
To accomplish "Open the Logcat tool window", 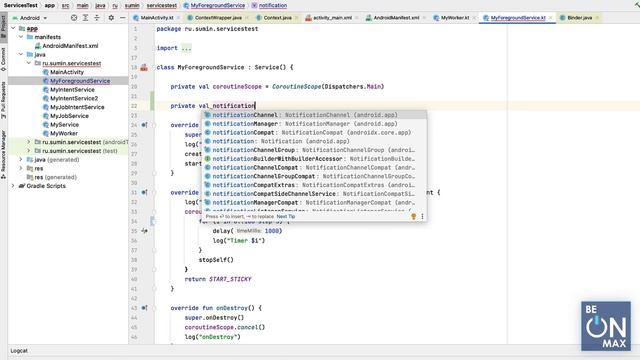I will [19, 351].
